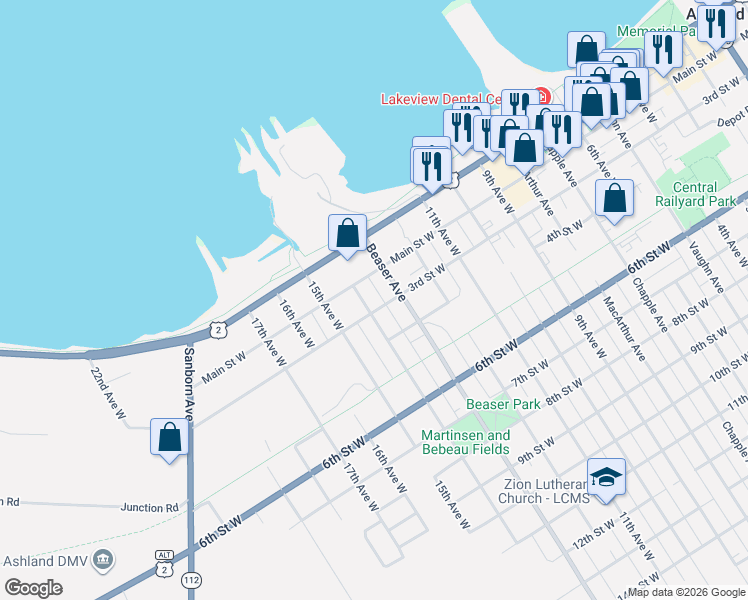Select the rightmost shopping bag marker in the downtown cluster
Image resolution: width=748 pixels, height=600 pixels.
(630, 88)
